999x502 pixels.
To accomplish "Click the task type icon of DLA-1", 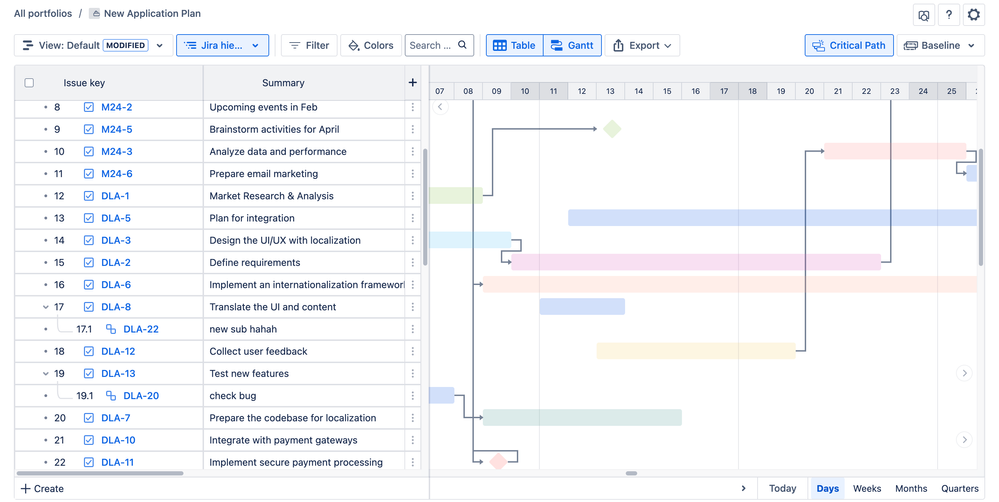I will point(89,196).
